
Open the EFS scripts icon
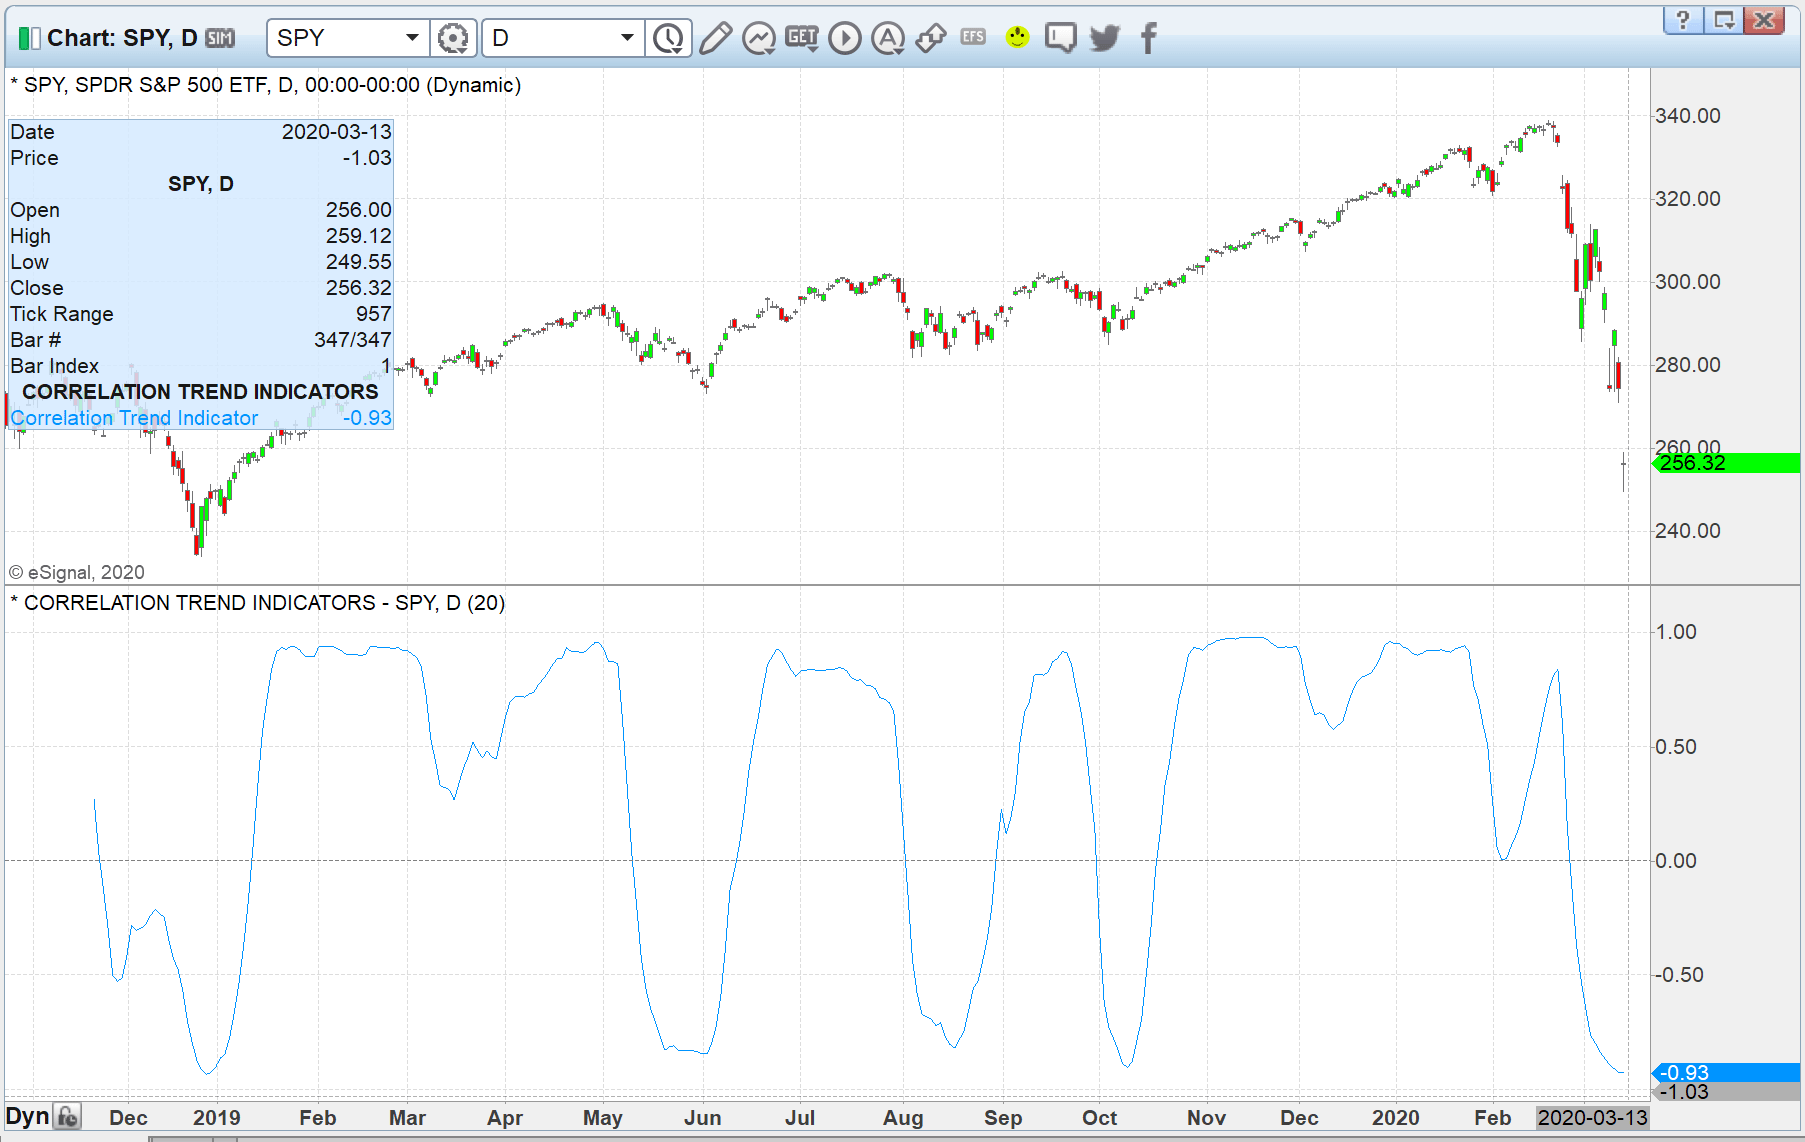pyautogui.click(x=973, y=37)
